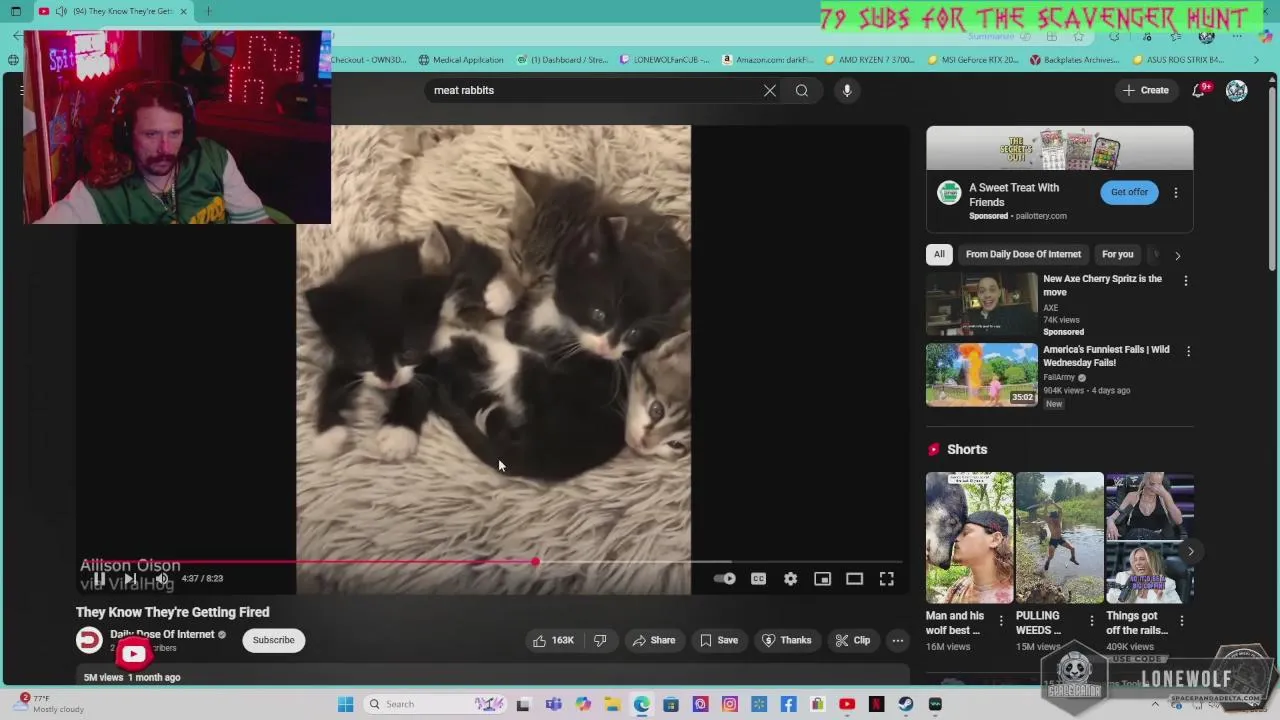The height and width of the screenshot is (720, 1280).
Task: Open Microsoft Teams from the taskbar
Action: 553,704
